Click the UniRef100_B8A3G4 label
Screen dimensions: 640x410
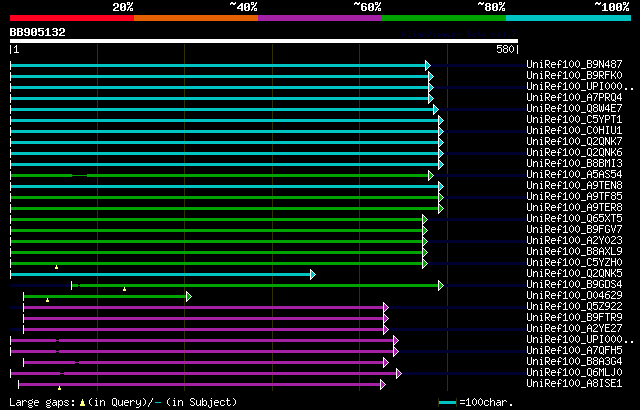pyautogui.click(x=574, y=362)
